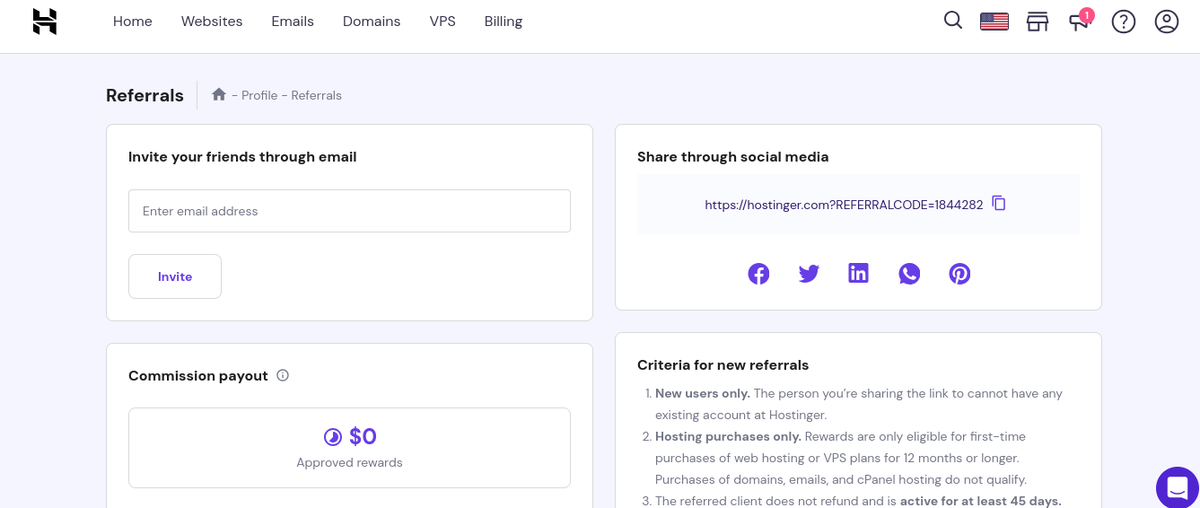Share referral on Pinterest
The image size is (1200, 508).
960,274
